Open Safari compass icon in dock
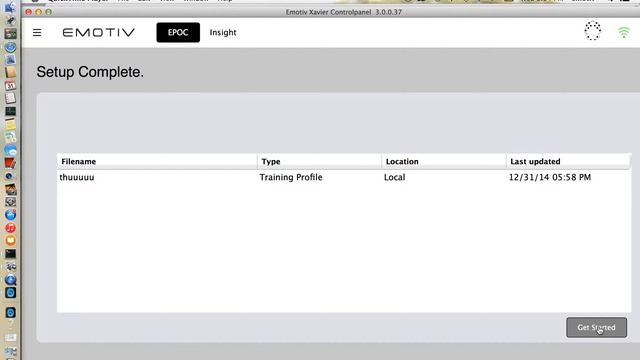640x360 pixels. [11, 47]
